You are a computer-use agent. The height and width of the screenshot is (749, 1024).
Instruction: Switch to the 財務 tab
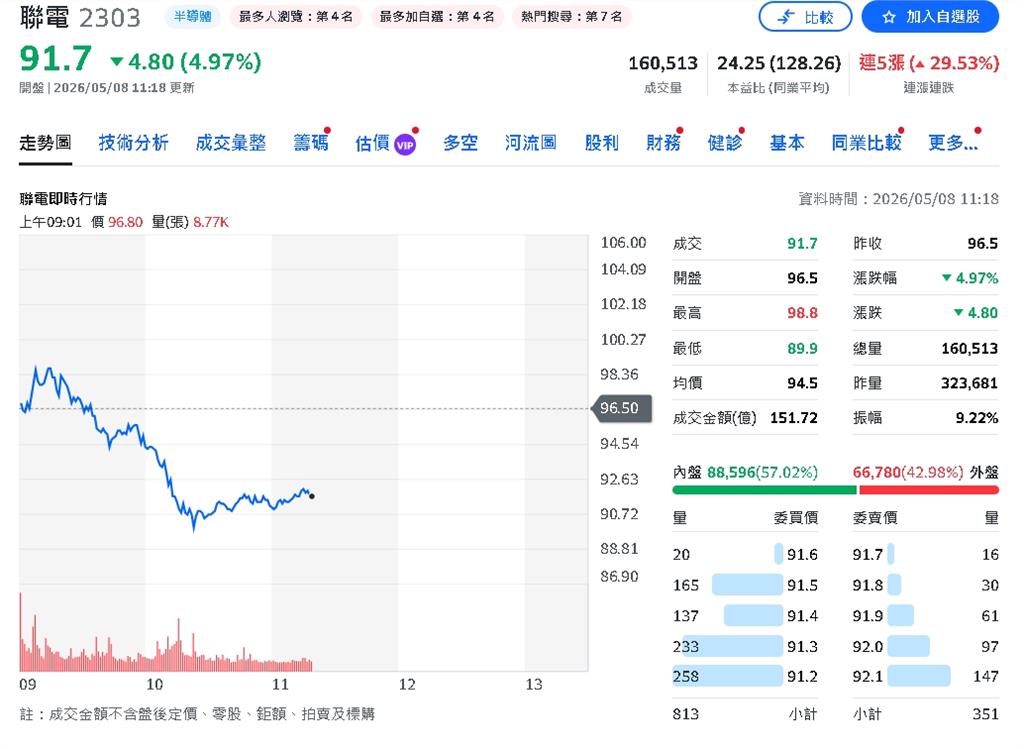click(663, 142)
